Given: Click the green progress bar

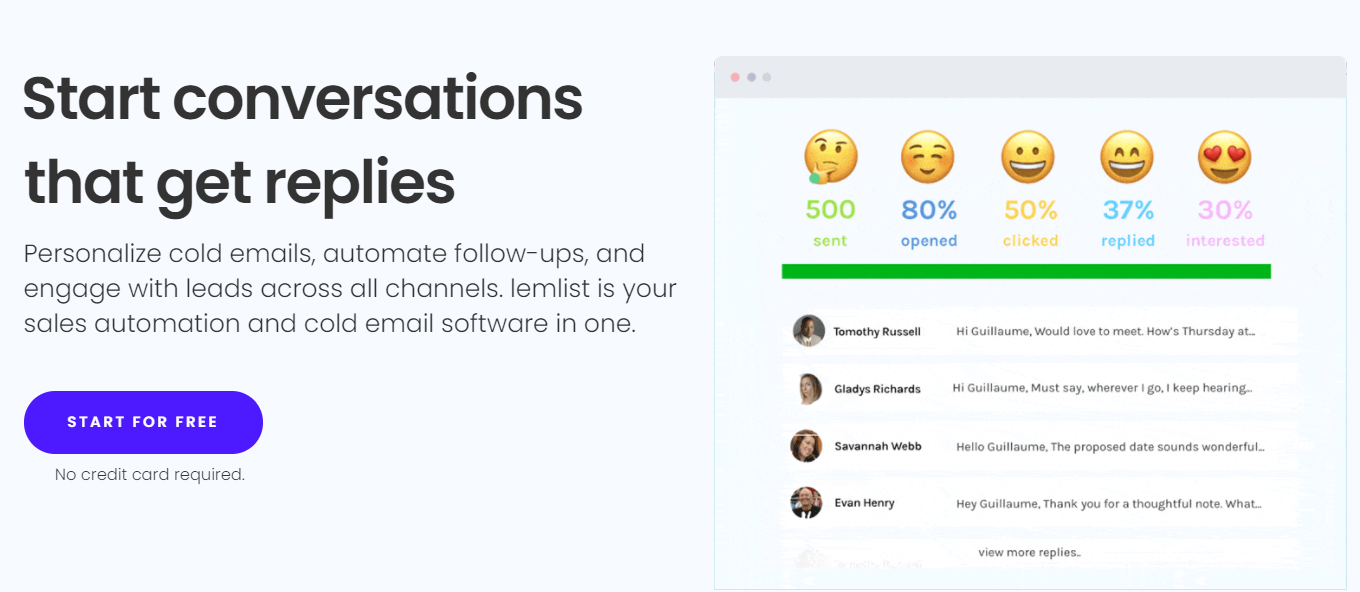Looking at the screenshot, I should [x=1026, y=271].
